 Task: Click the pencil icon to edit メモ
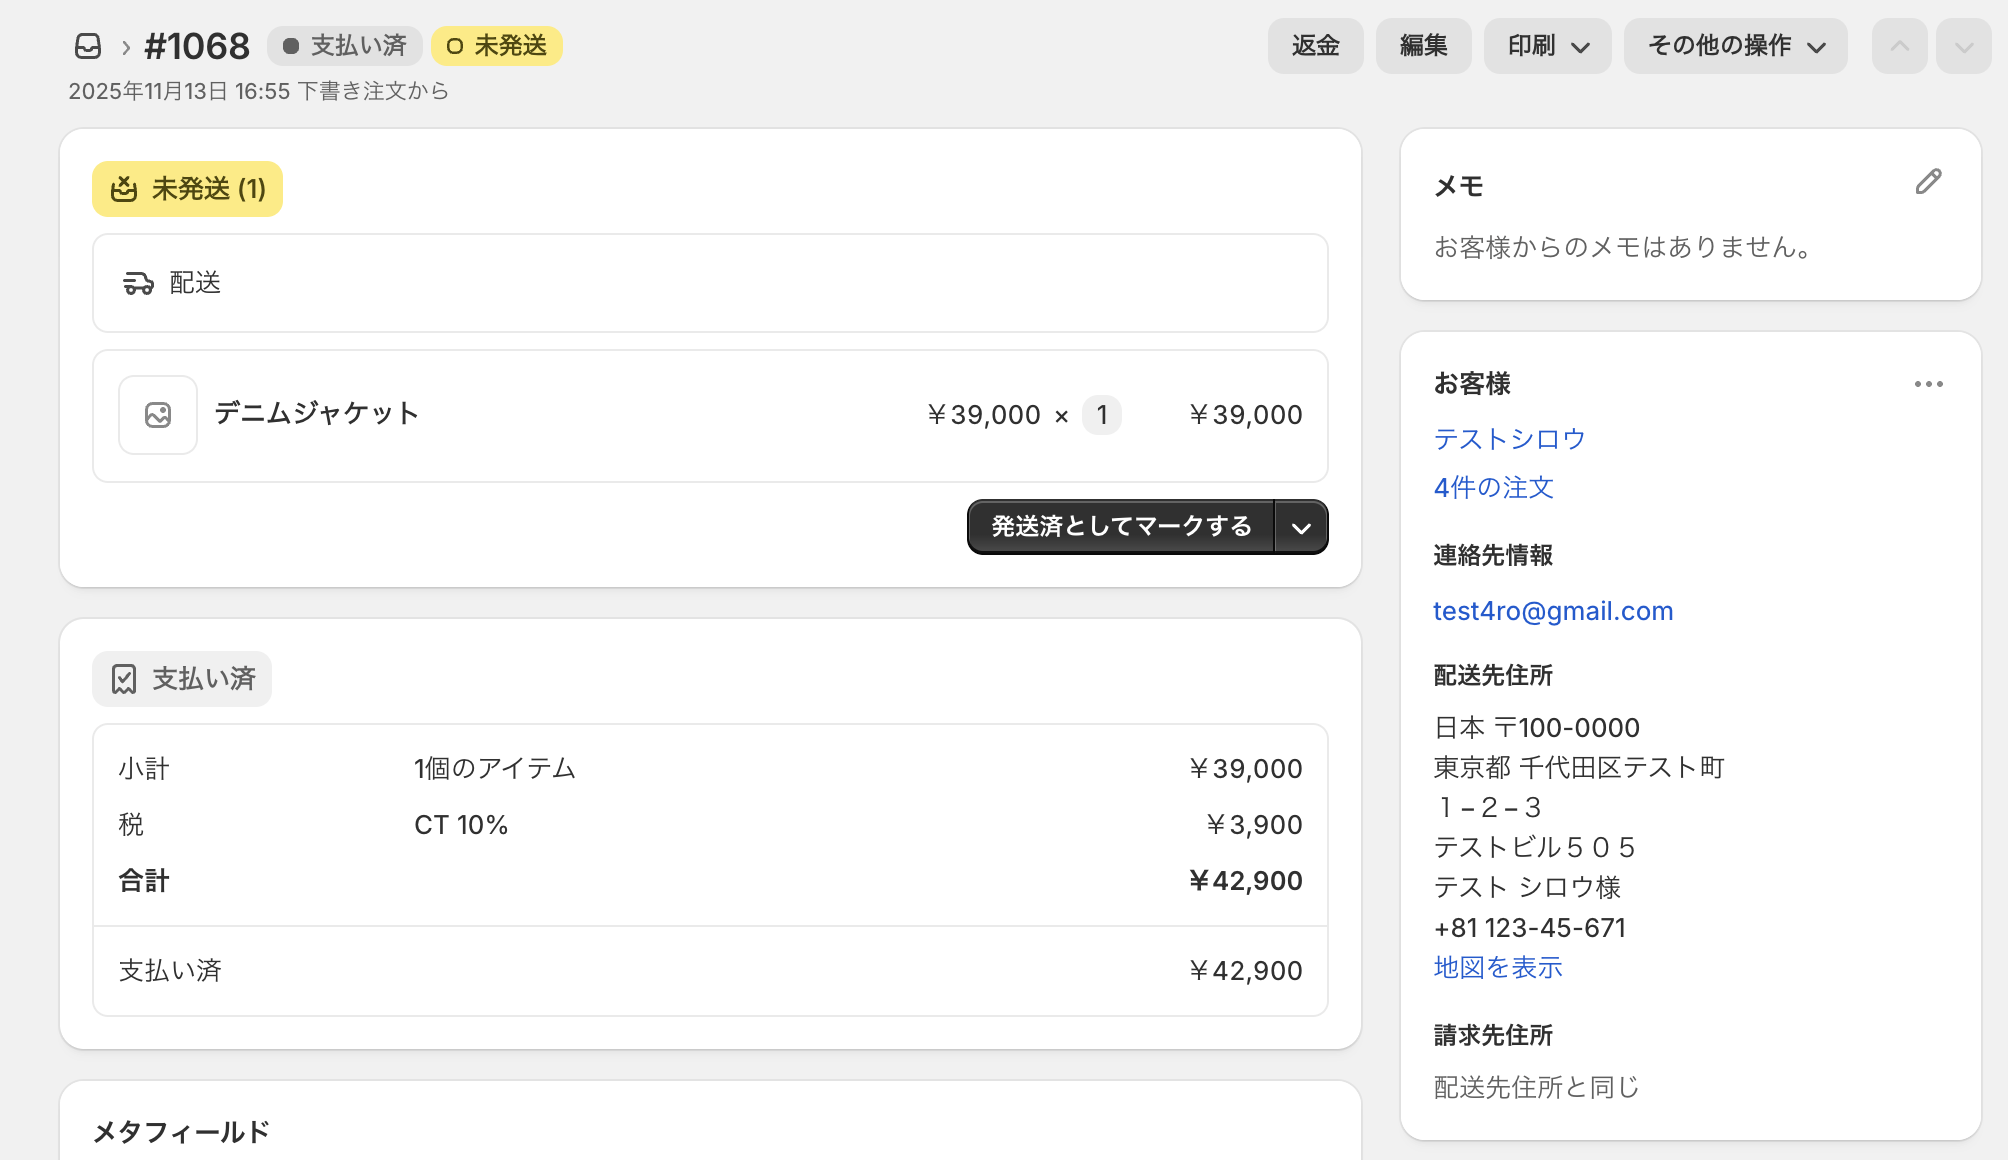pyautogui.click(x=1928, y=182)
